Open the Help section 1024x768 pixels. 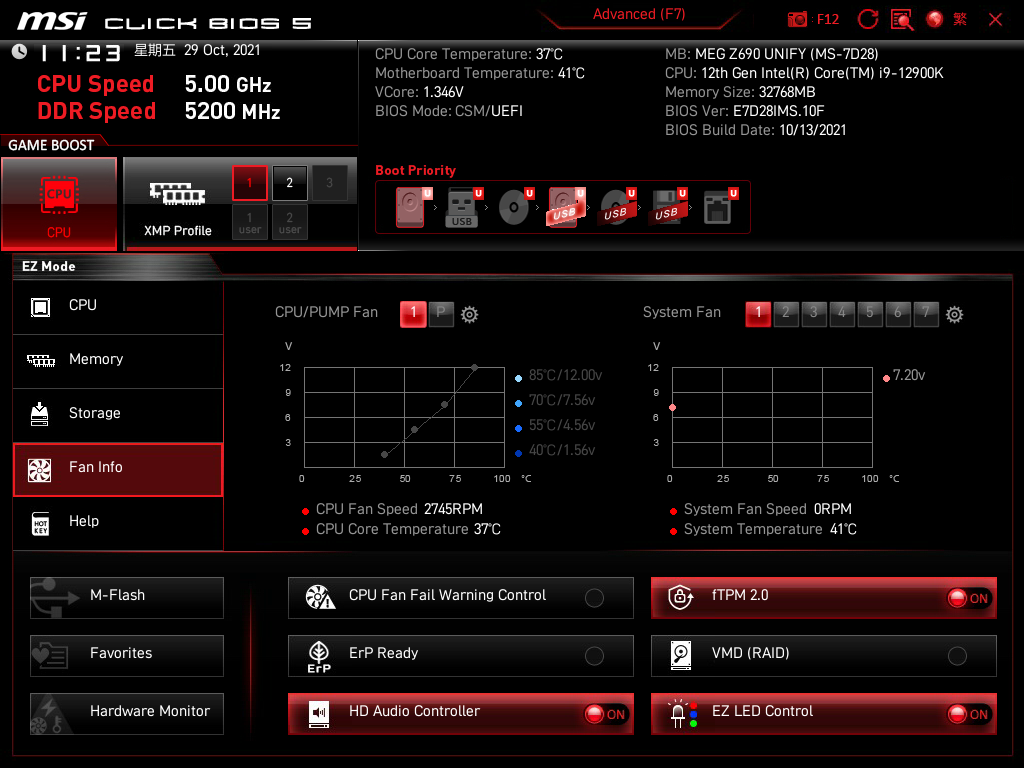coord(118,522)
